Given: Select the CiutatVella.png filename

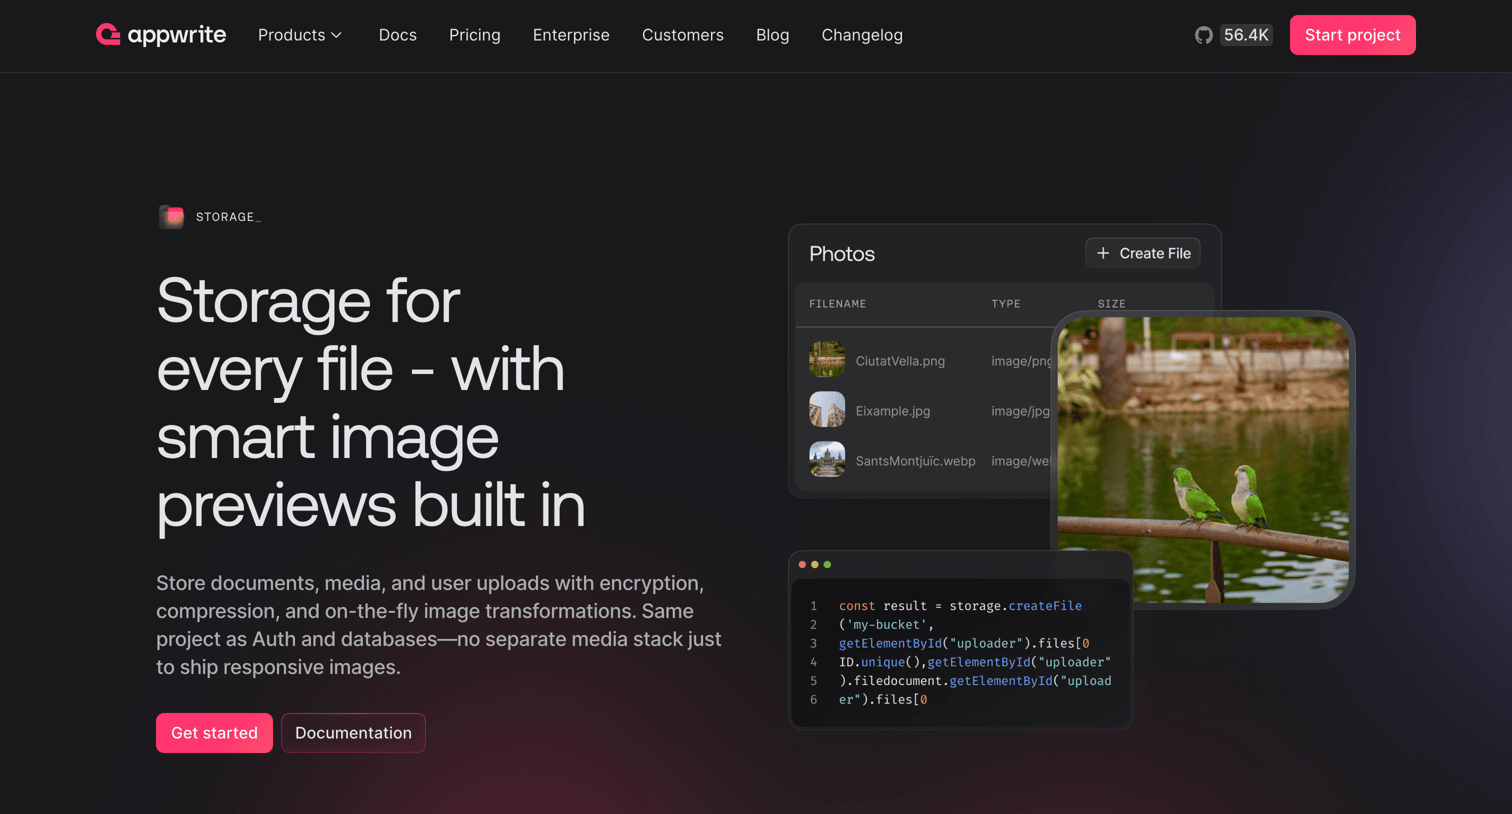Looking at the screenshot, I should pos(900,361).
